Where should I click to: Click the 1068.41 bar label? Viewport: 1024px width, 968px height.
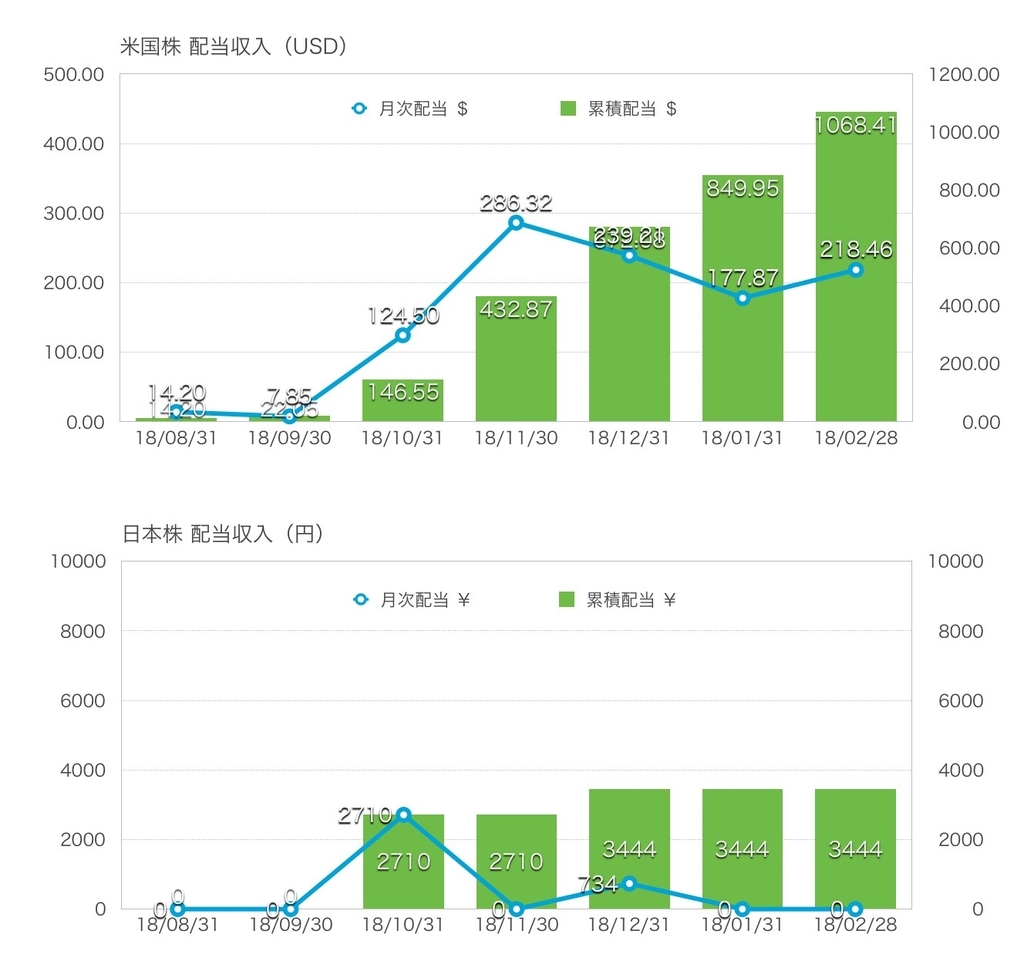pyautogui.click(x=856, y=125)
